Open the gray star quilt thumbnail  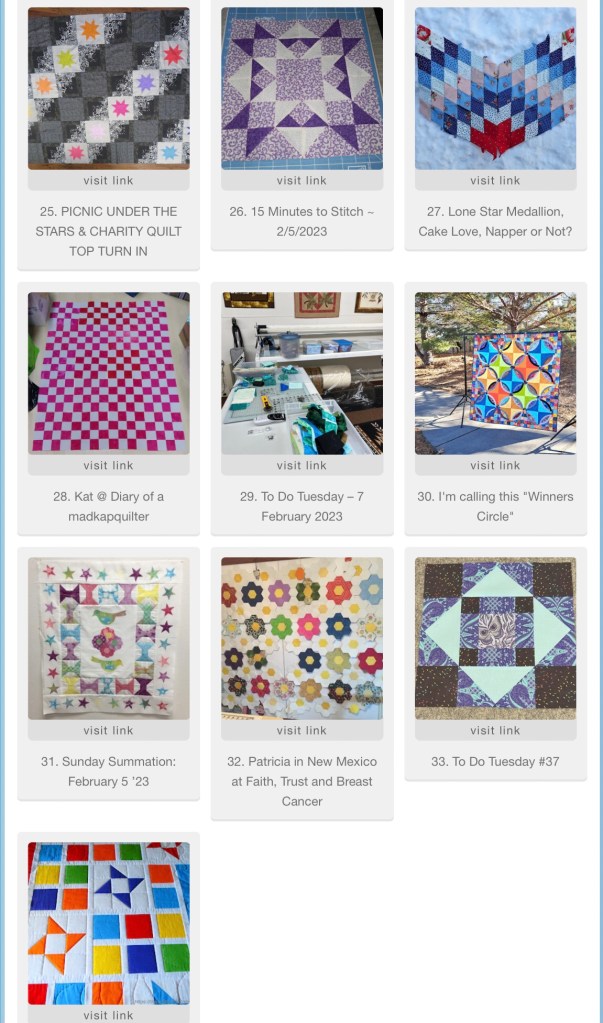[108, 89]
